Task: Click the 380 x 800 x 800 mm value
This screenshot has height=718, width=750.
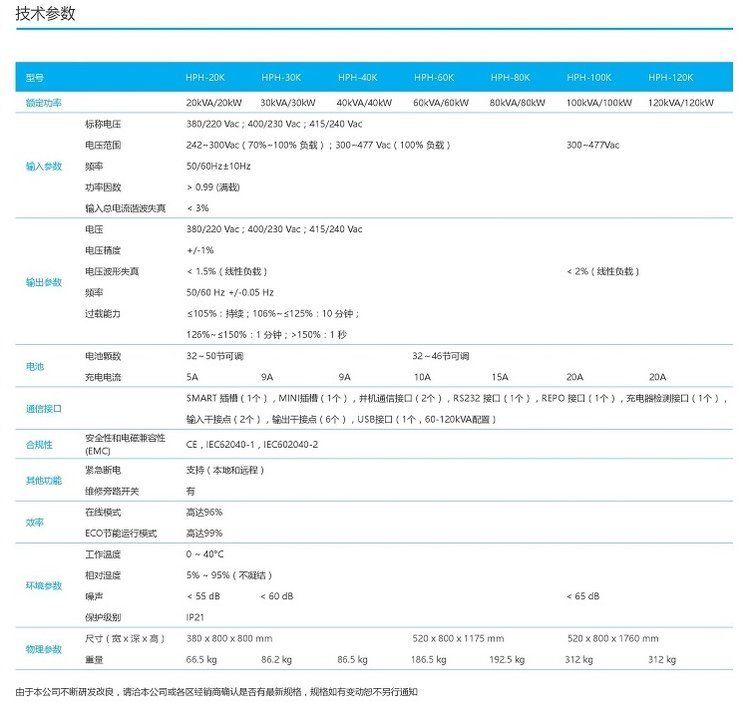Action: tap(229, 638)
